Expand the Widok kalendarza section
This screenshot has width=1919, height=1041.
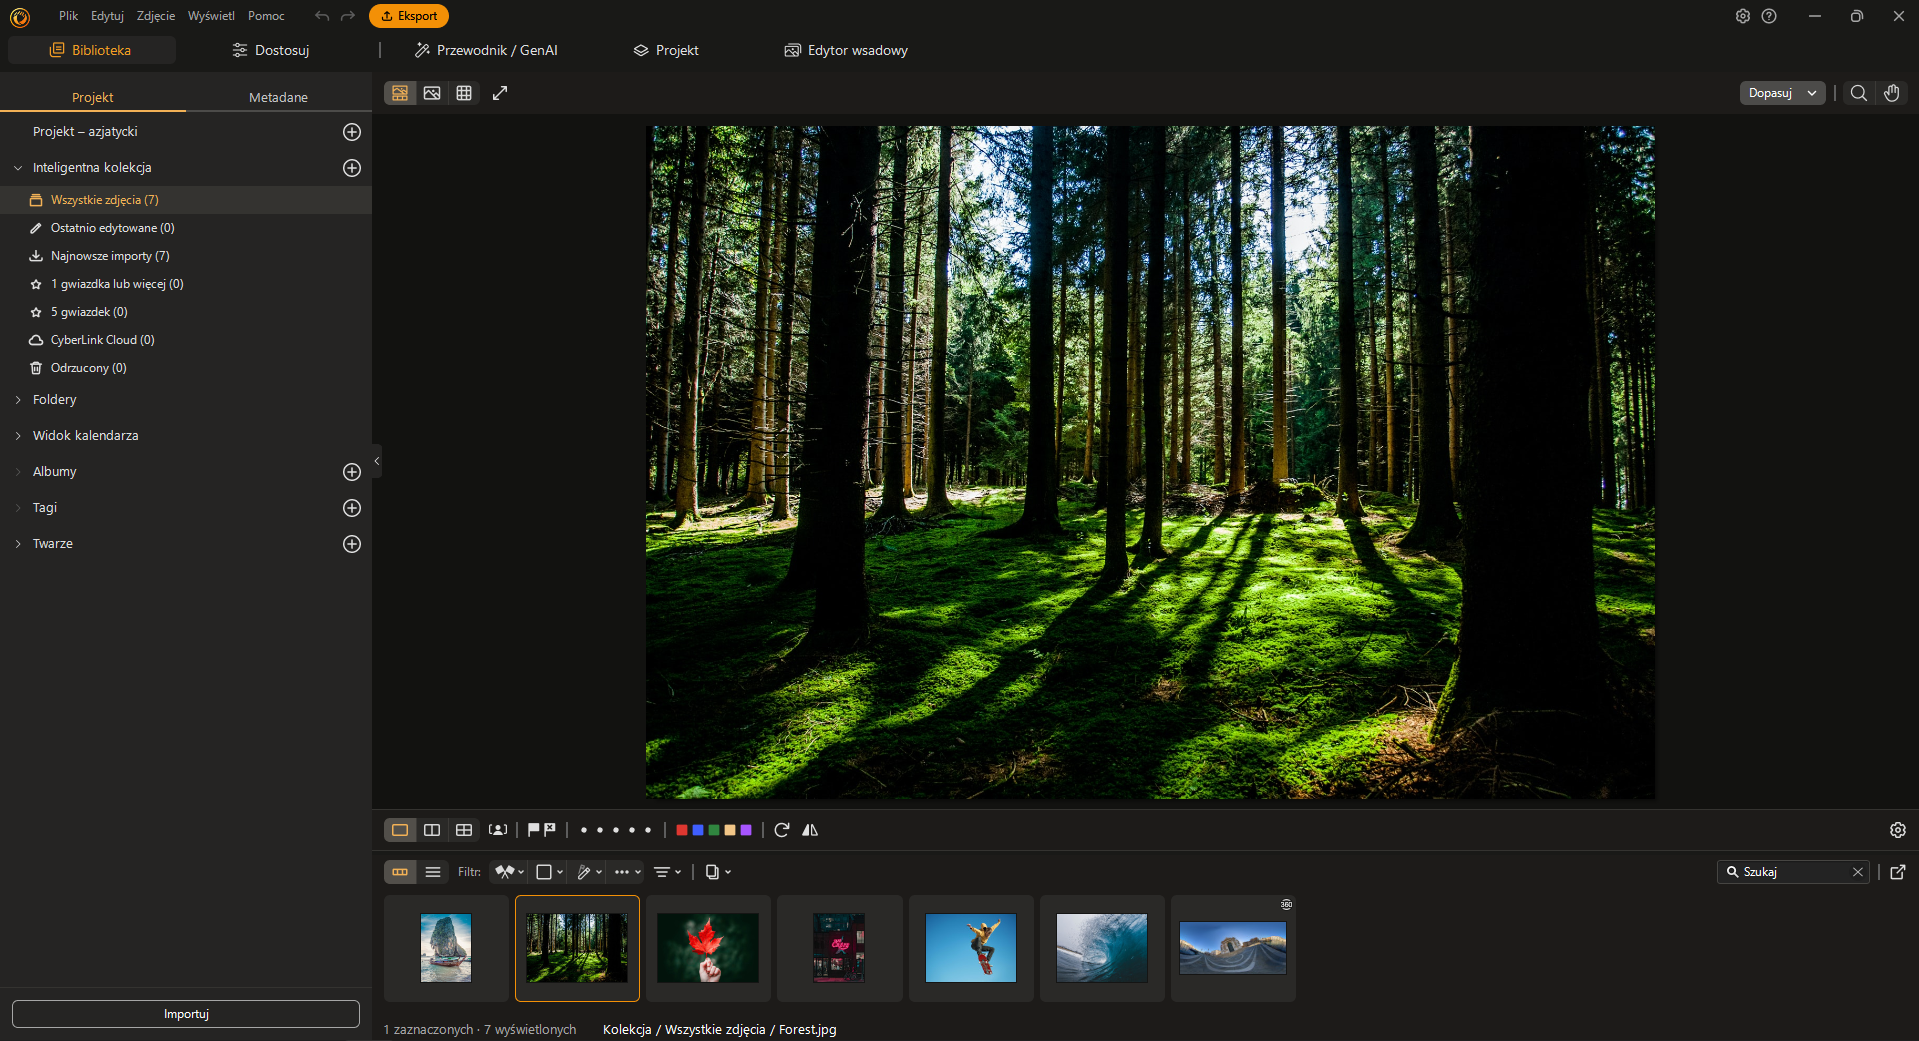tap(18, 436)
